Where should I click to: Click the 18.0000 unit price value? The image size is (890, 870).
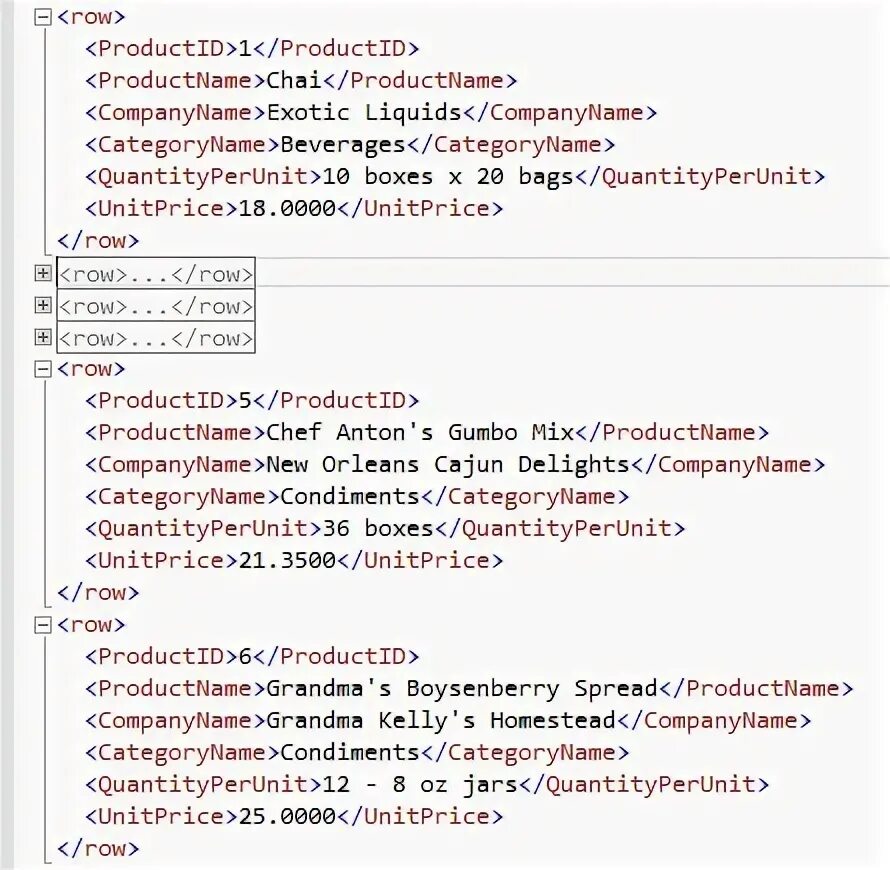coord(287,208)
